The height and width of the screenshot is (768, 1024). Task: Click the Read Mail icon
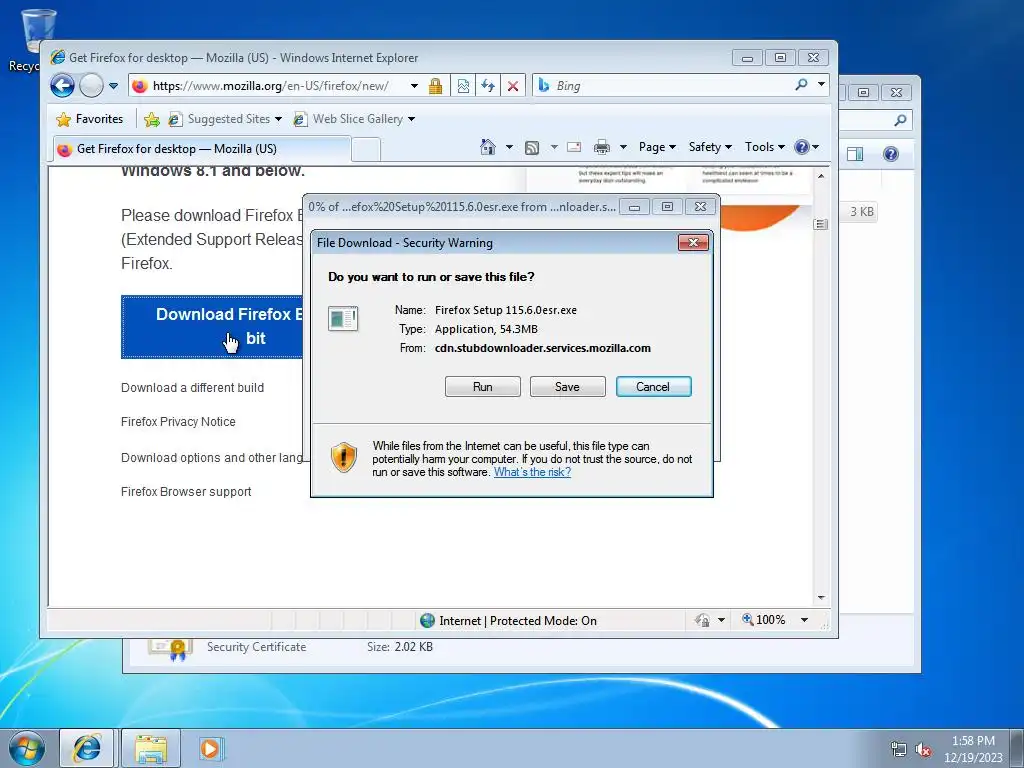pyautogui.click(x=574, y=147)
